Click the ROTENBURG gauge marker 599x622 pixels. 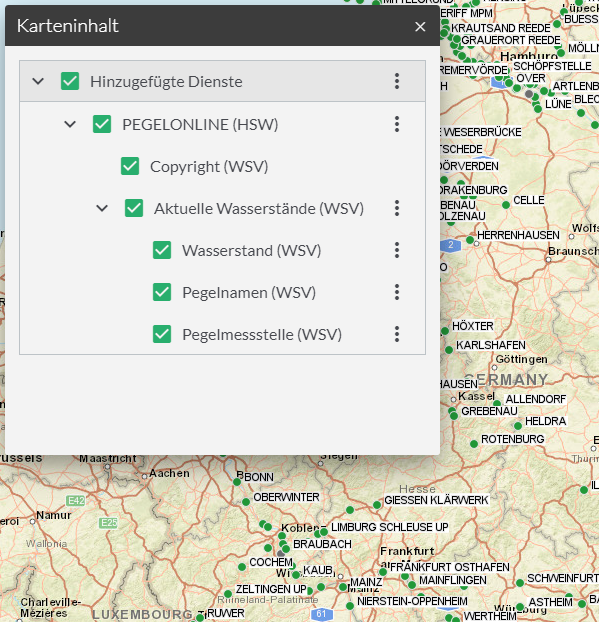[474, 444]
